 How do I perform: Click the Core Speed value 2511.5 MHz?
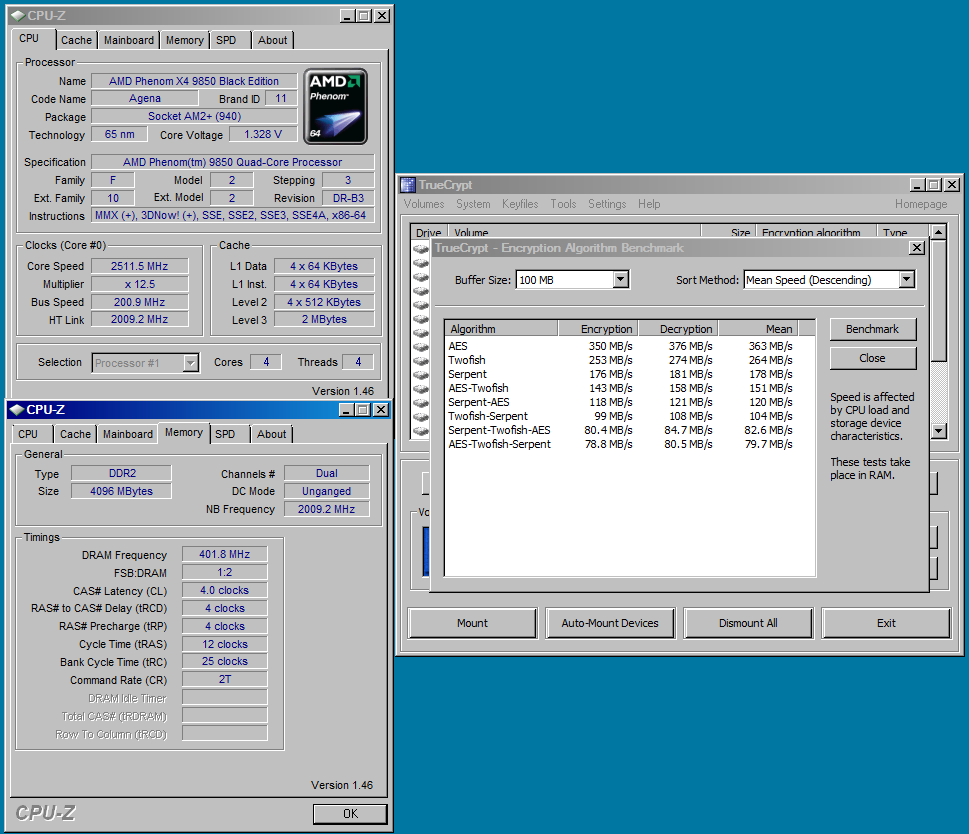[140, 266]
